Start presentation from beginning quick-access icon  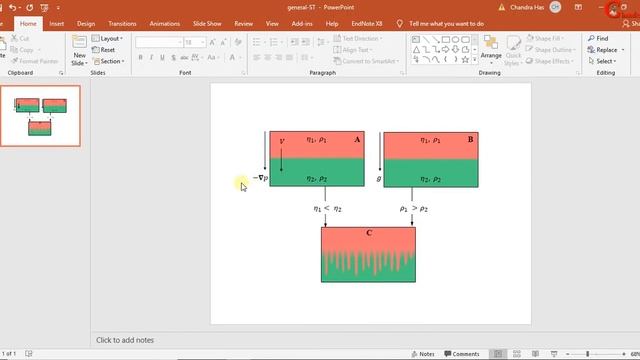(44, 7)
